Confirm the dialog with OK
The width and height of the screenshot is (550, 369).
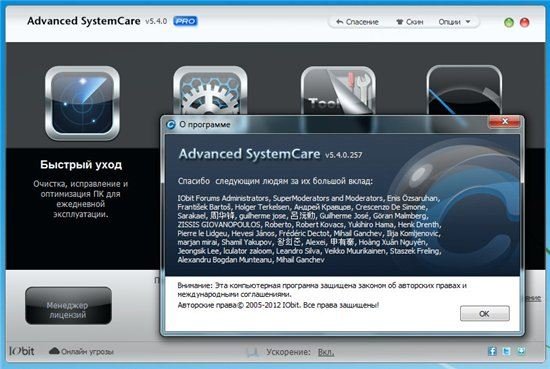[485, 313]
